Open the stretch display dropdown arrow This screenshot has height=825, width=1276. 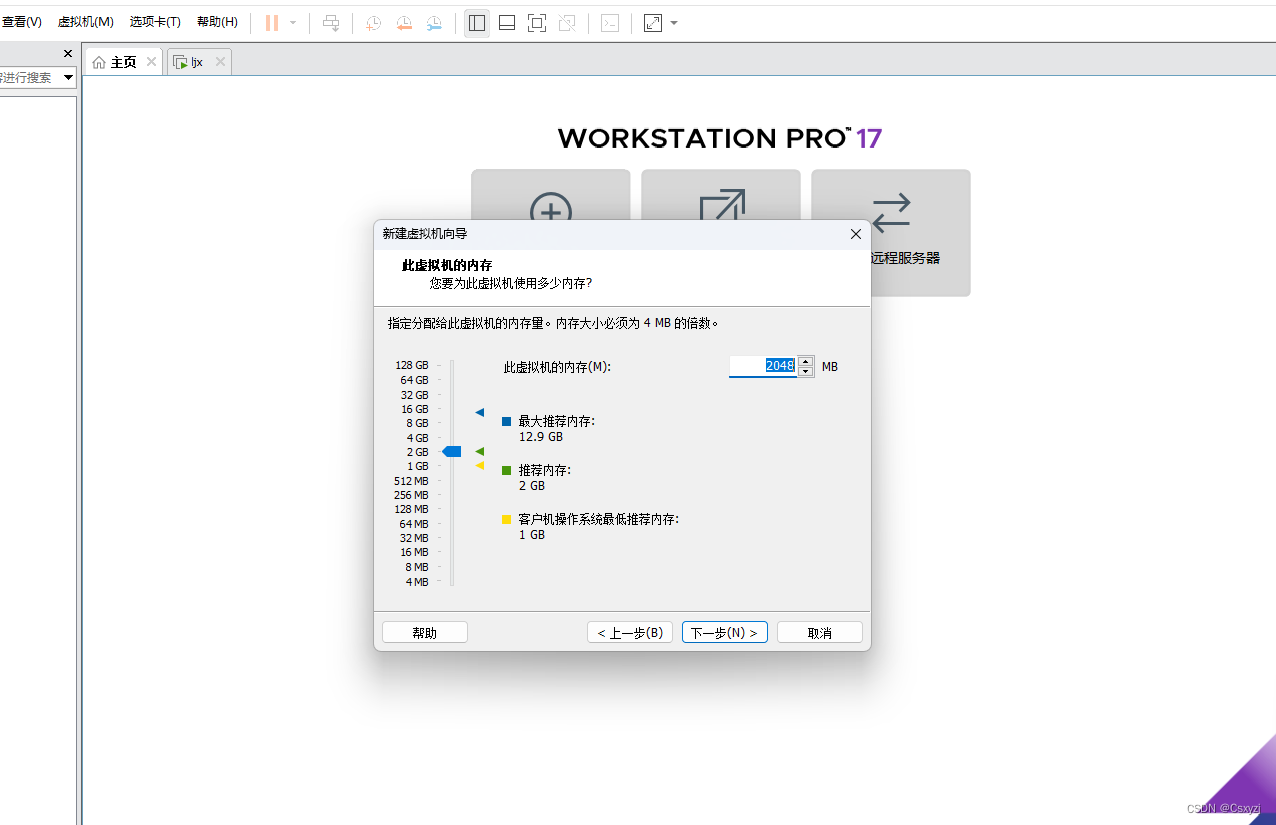click(674, 22)
